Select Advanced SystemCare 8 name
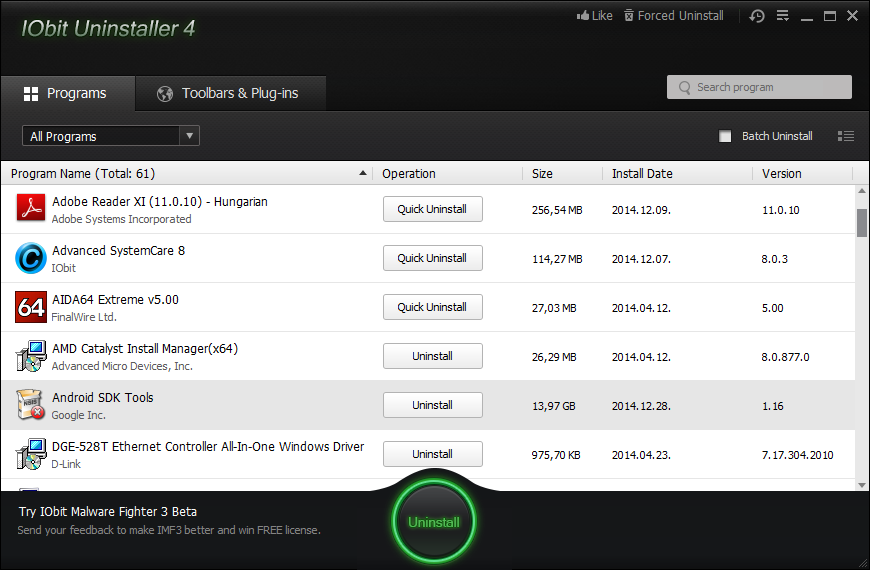The image size is (870, 570). (118, 251)
